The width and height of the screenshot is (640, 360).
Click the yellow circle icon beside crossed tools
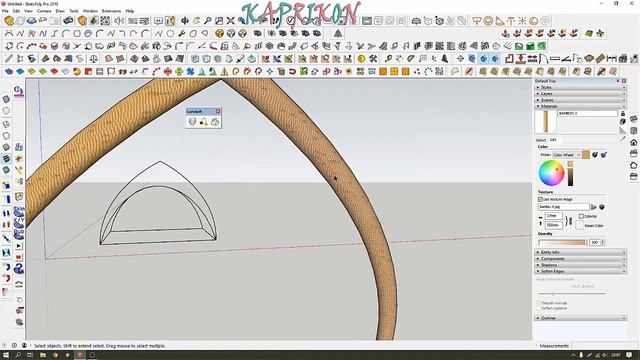tap(361, 59)
